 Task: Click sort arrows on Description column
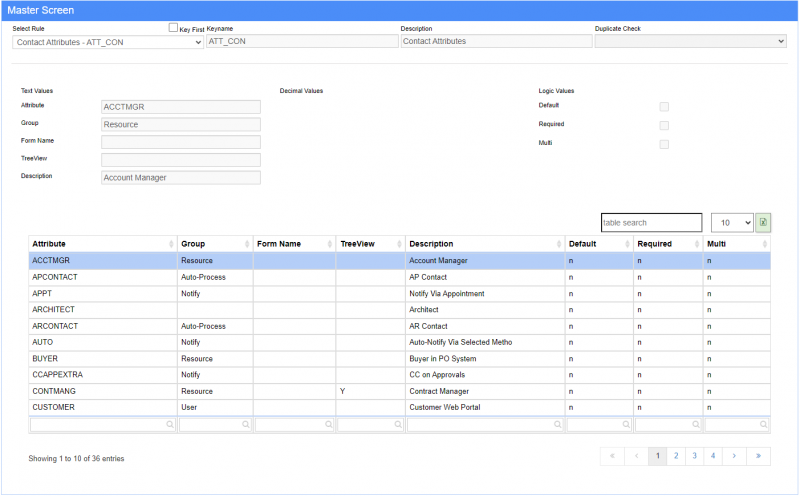point(558,244)
